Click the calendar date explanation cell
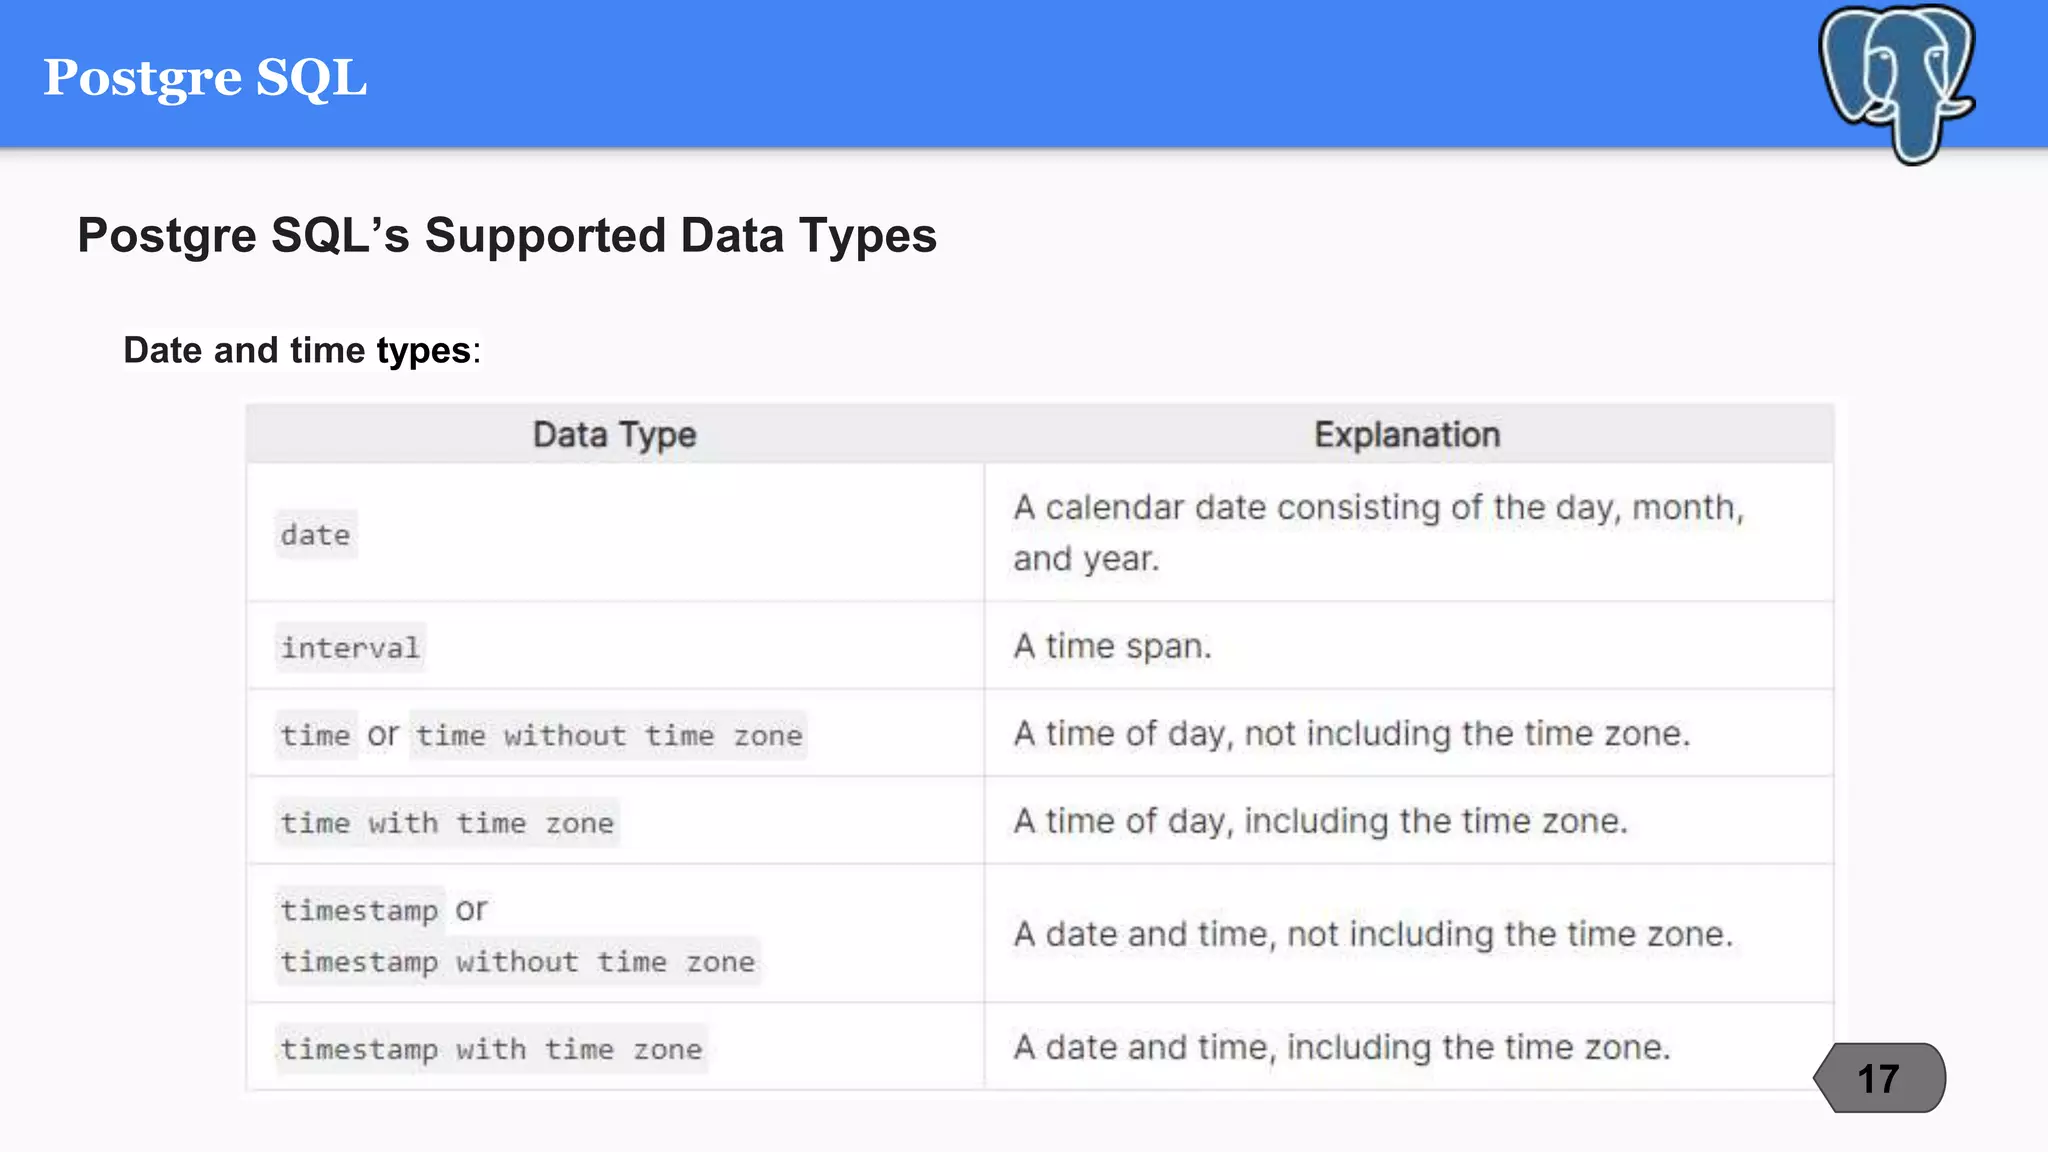Viewport: 2048px width, 1152px height. 1378,533
